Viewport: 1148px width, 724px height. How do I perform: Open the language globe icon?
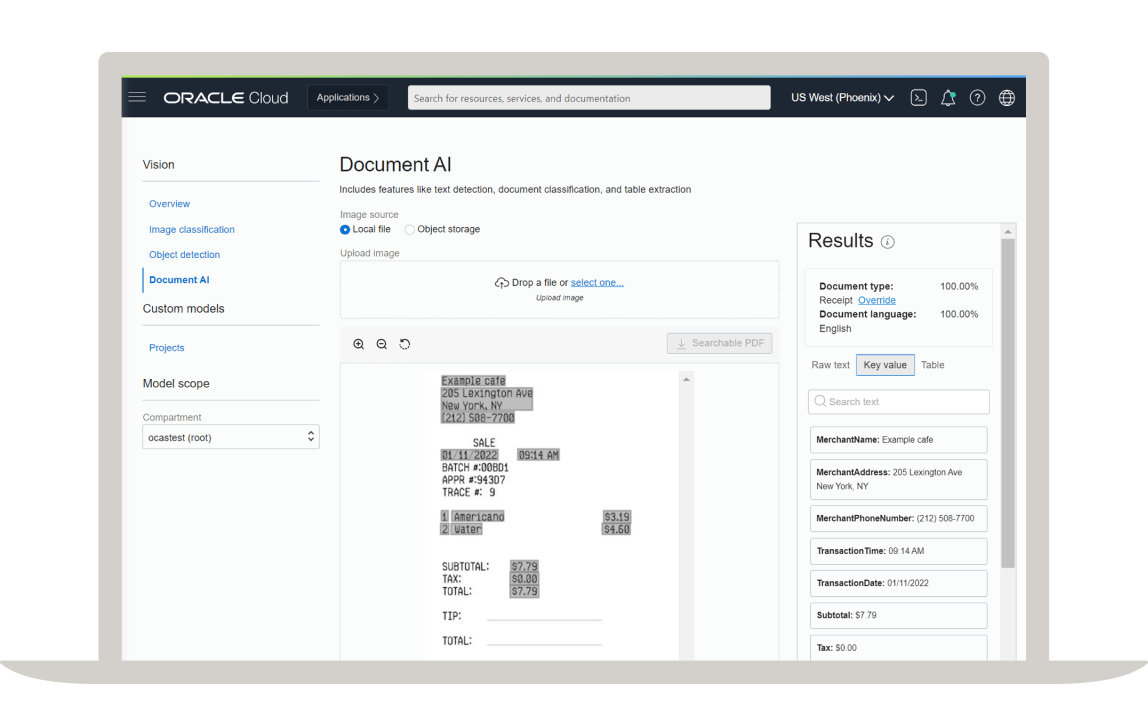coord(1007,97)
